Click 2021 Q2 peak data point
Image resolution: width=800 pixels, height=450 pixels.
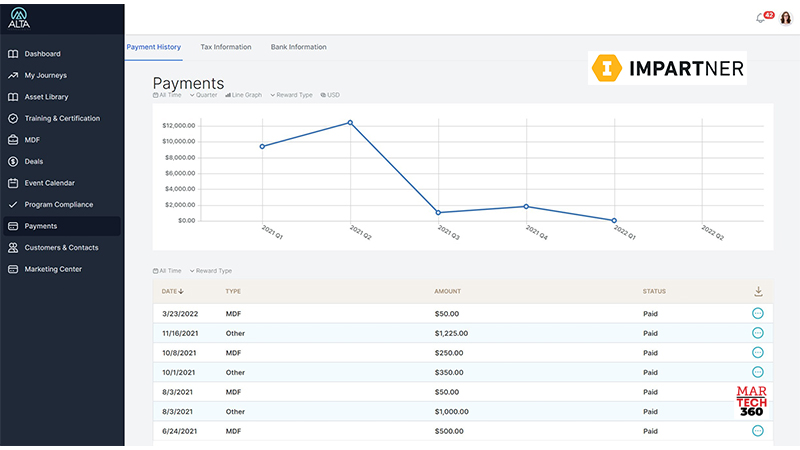coord(350,122)
